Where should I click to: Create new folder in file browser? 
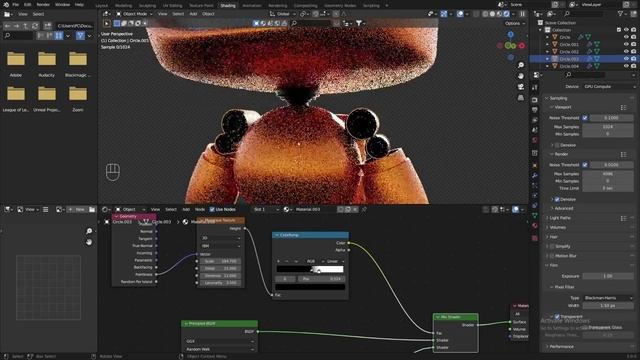pos(47,26)
